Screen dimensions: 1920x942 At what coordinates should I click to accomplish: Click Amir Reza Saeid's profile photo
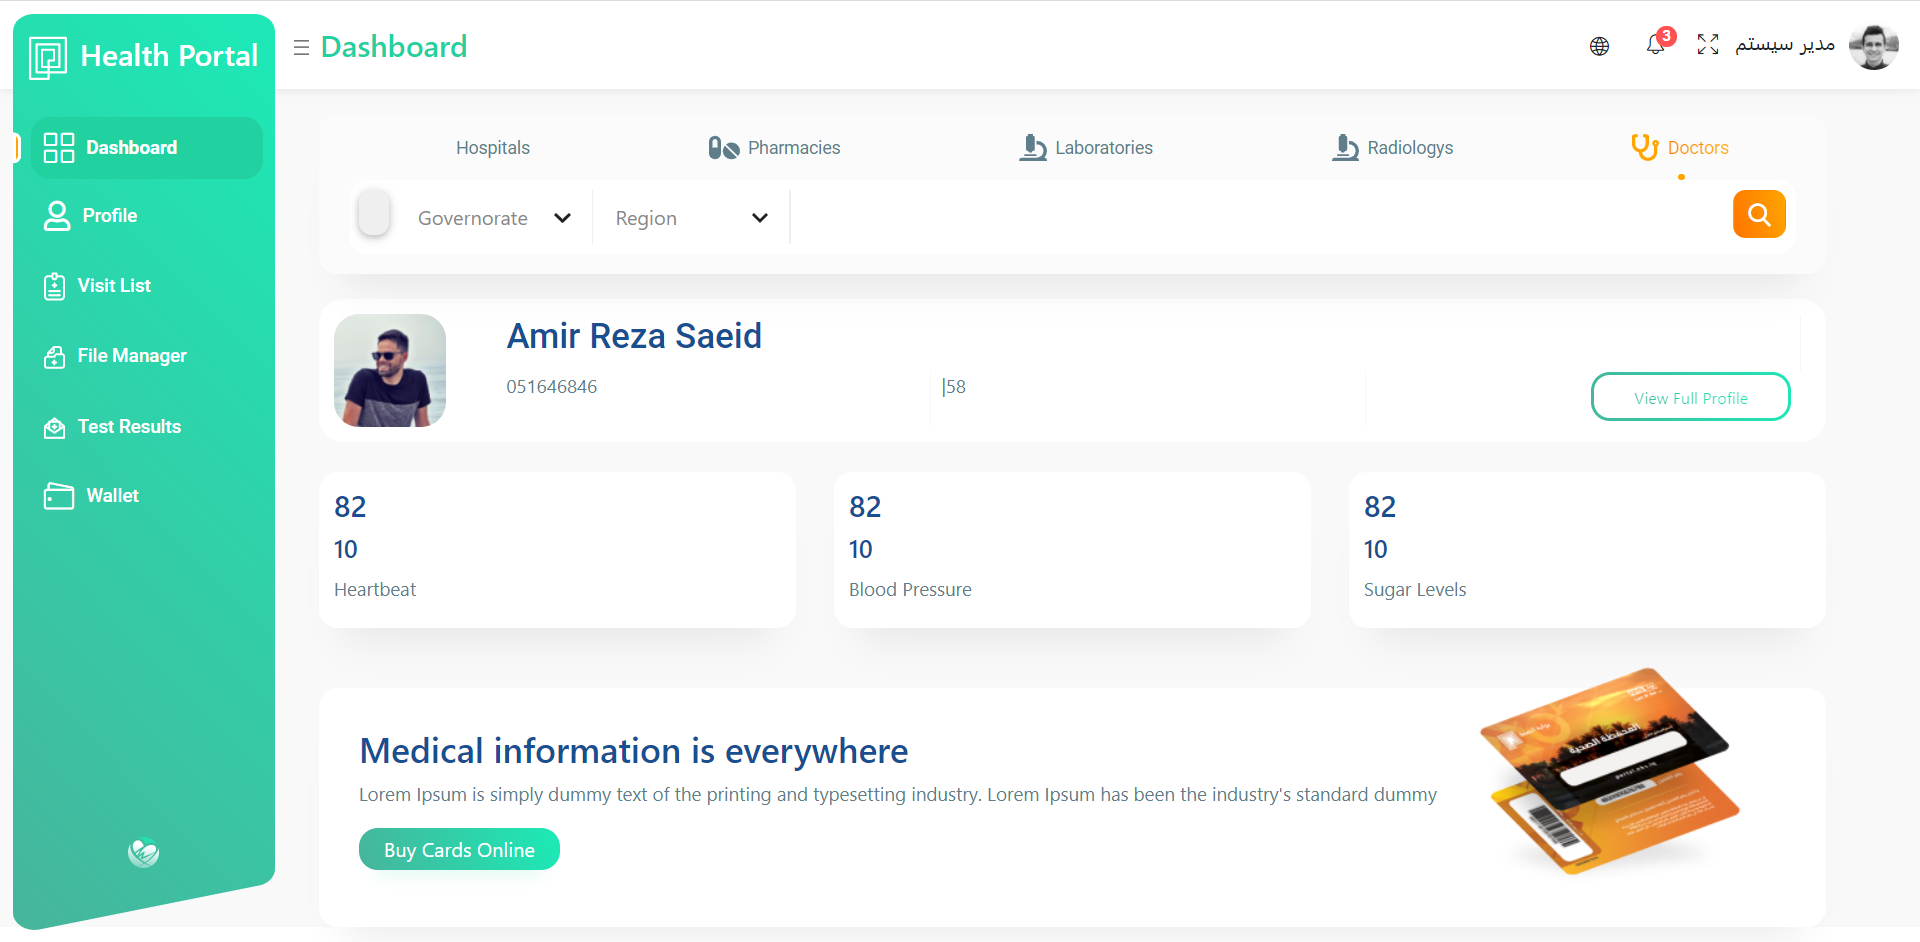[x=390, y=371]
